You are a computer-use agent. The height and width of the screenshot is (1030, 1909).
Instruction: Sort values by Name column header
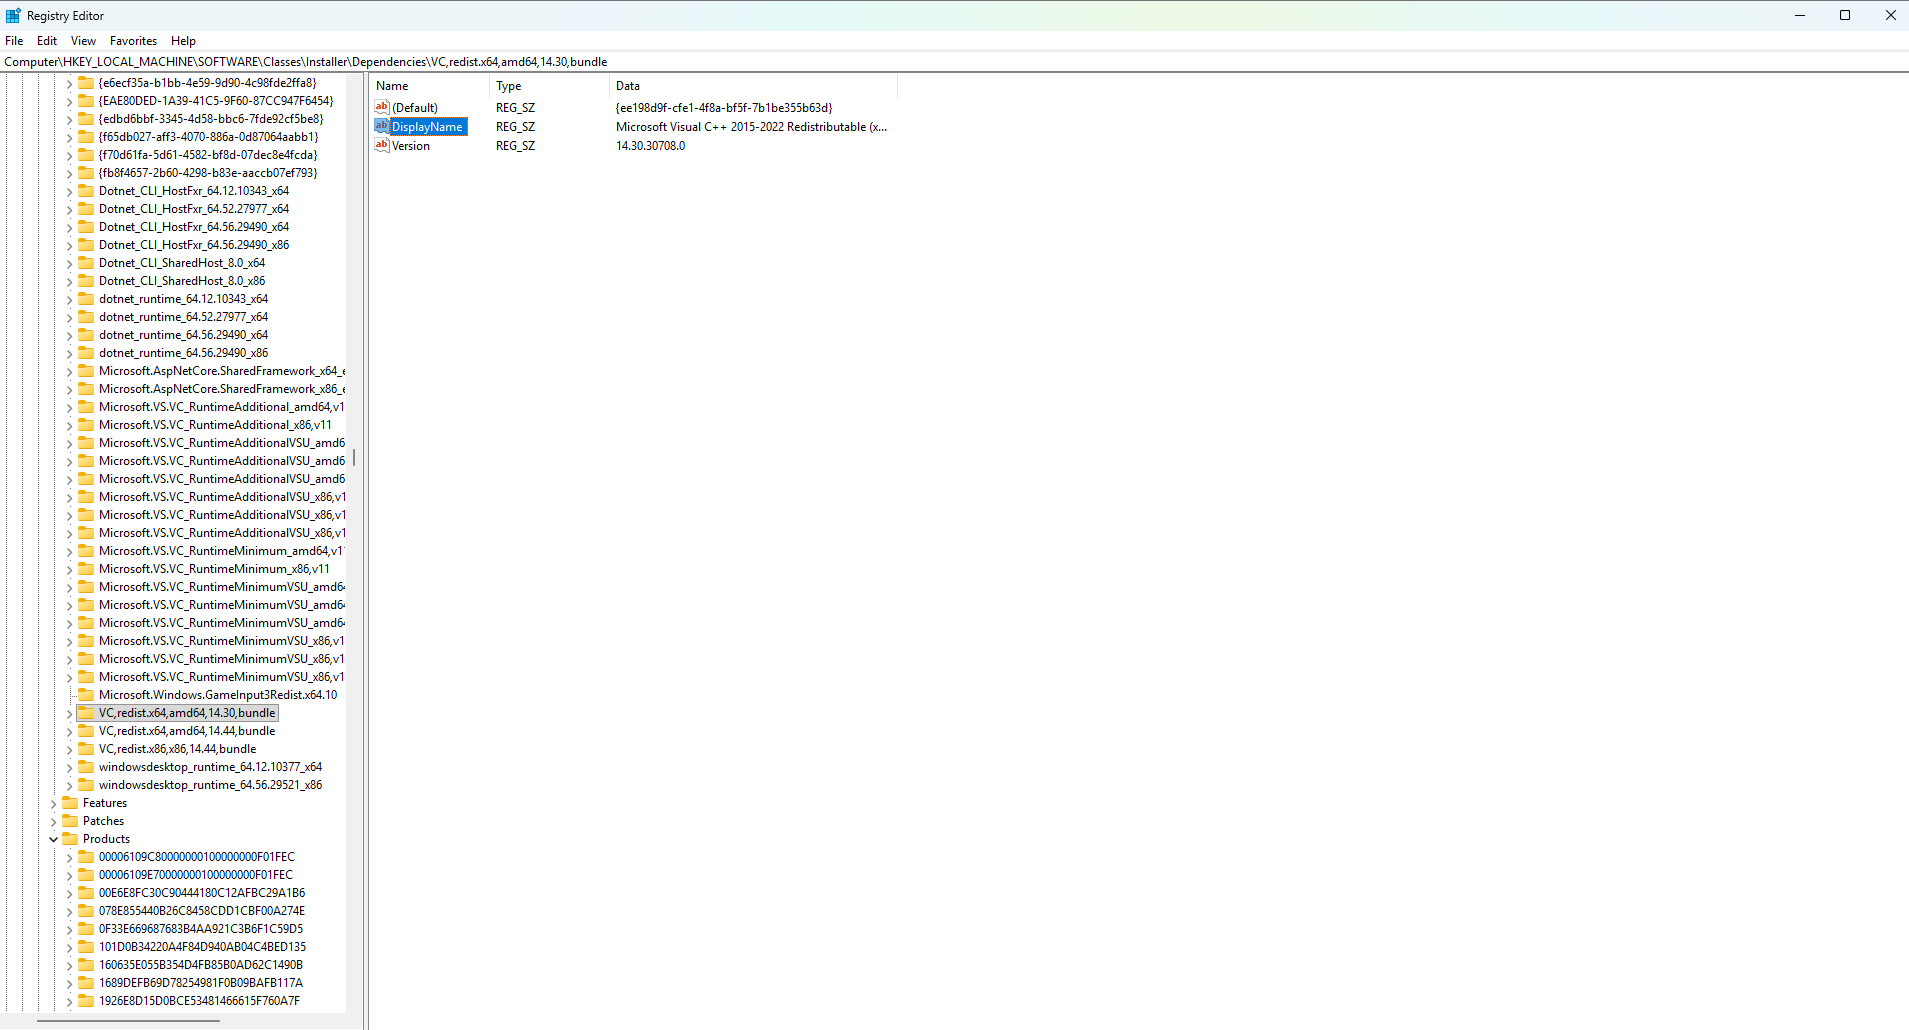(x=430, y=86)
